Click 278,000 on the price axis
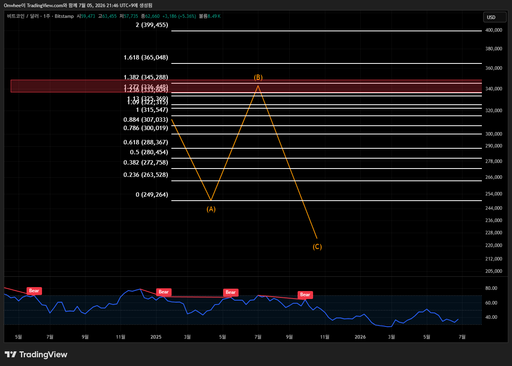 pos(494,161)
